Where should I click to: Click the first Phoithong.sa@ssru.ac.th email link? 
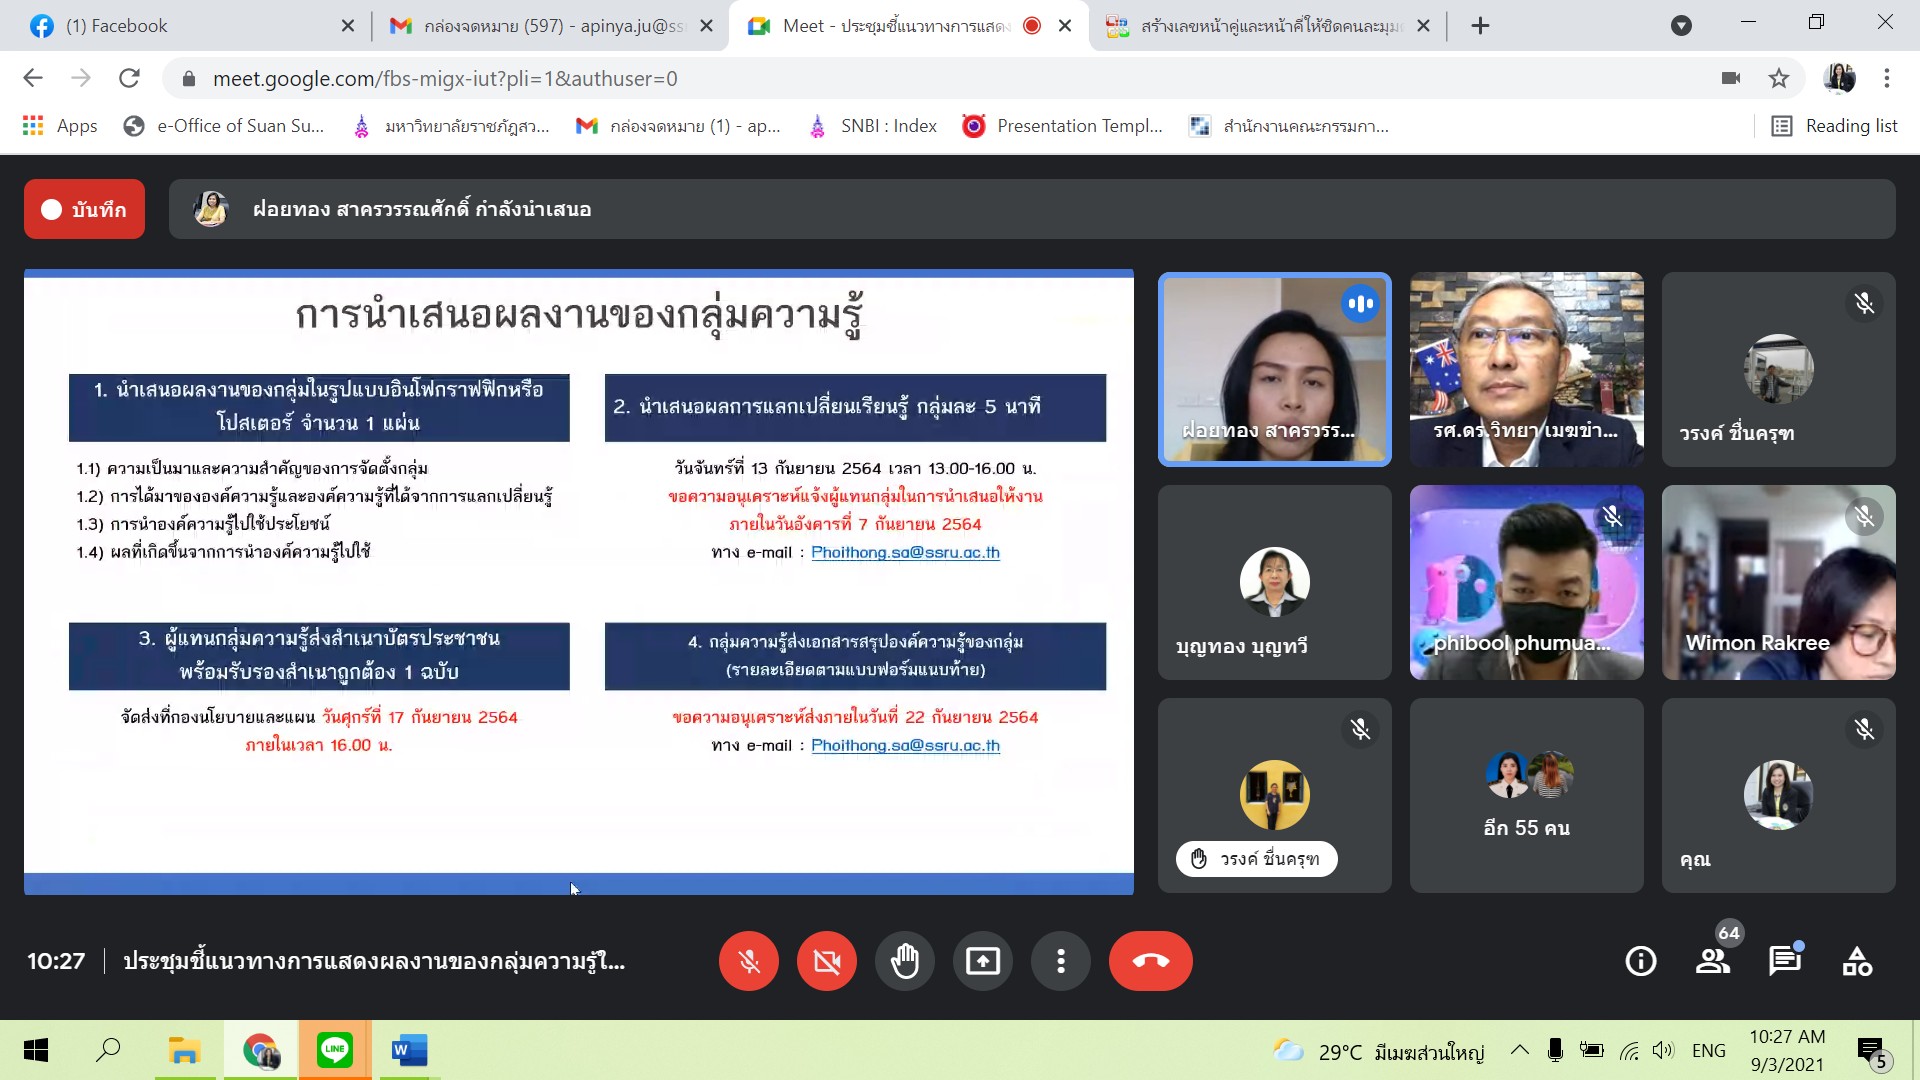coord(905,552)
